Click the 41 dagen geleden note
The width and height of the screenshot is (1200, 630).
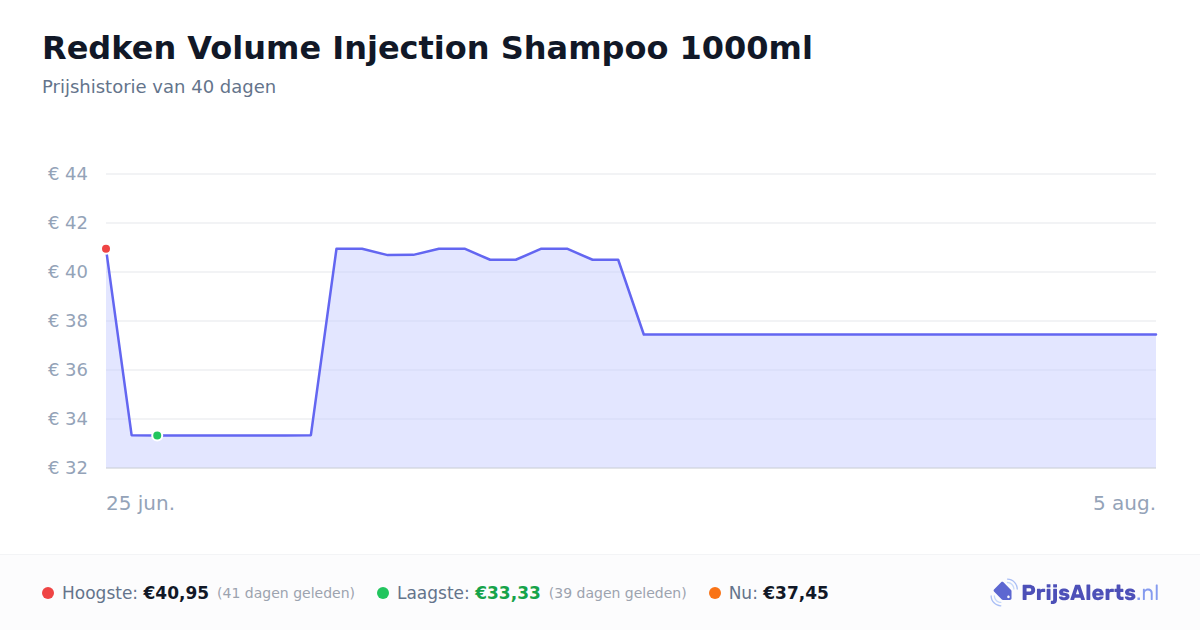286,593
